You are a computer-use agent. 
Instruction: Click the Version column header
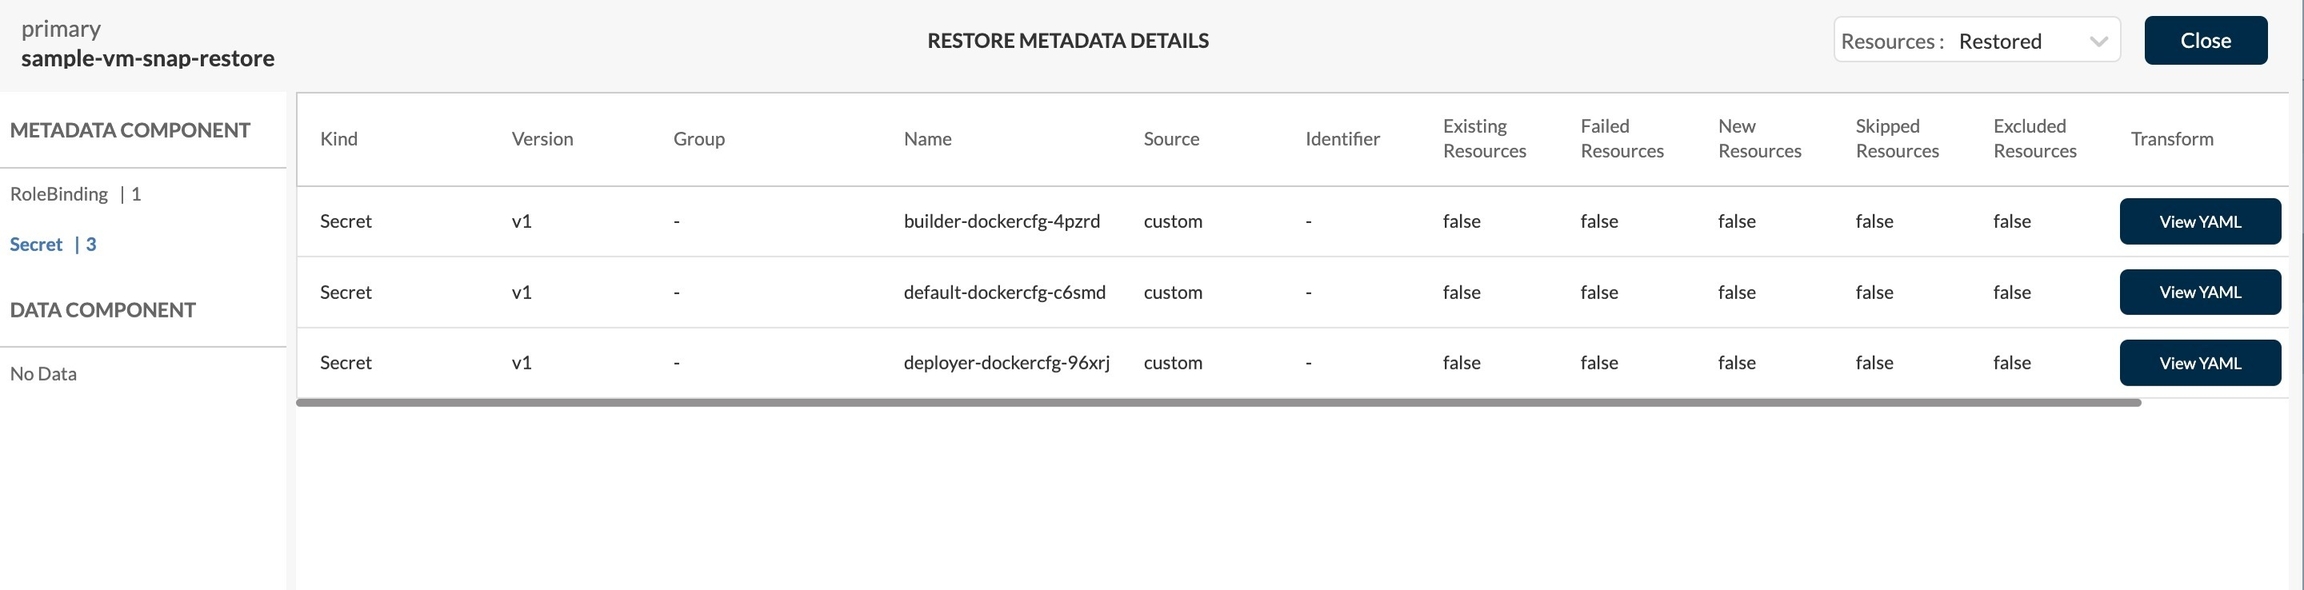click(x=542, y=139)
